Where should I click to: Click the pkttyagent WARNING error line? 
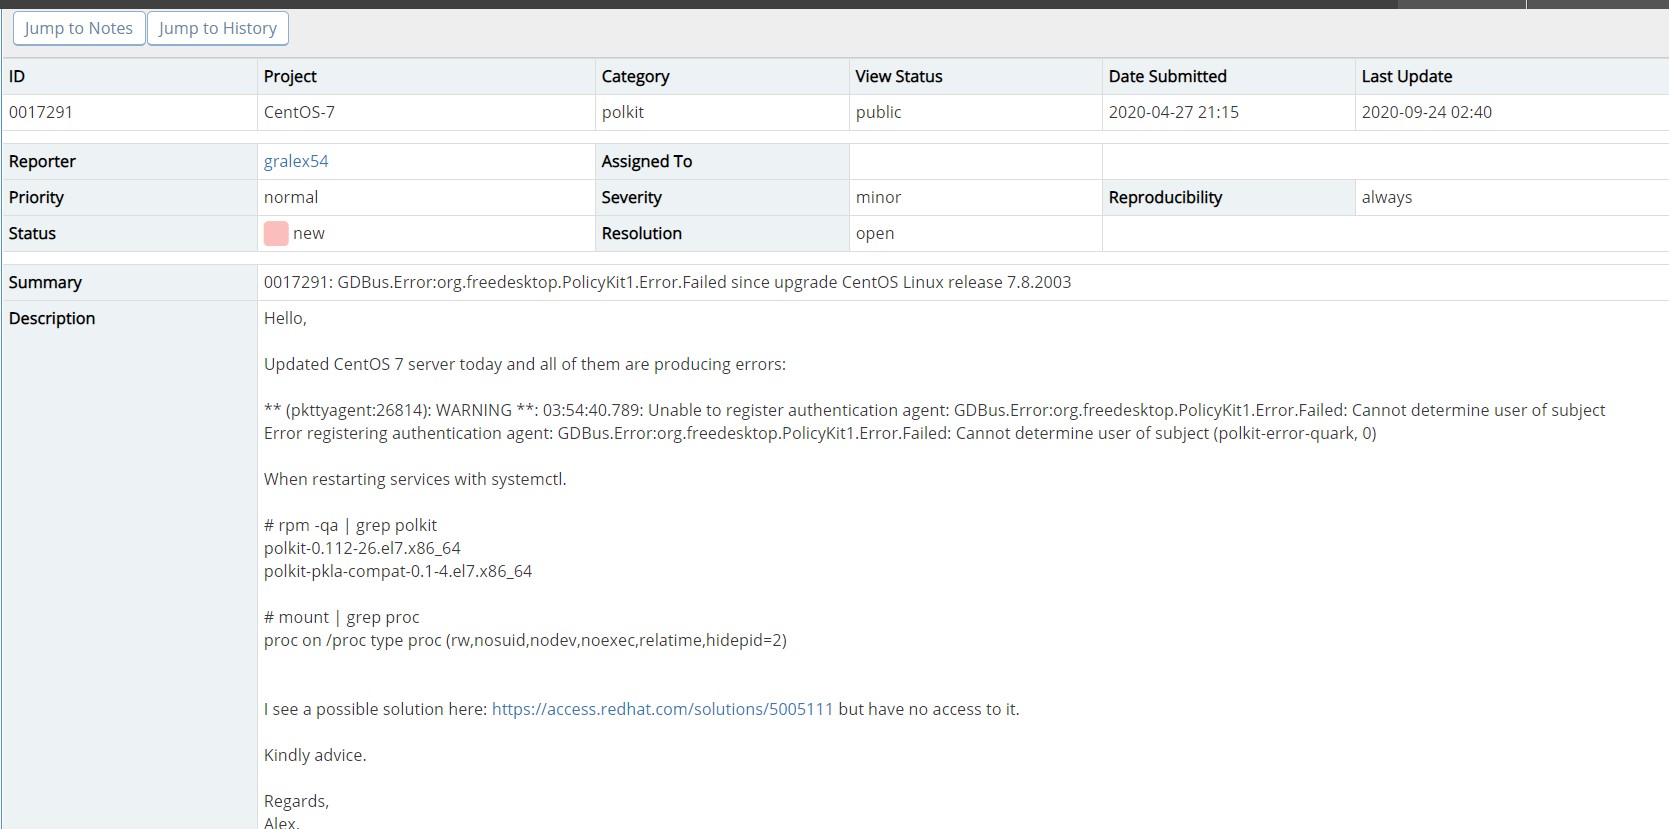(934, 410)
